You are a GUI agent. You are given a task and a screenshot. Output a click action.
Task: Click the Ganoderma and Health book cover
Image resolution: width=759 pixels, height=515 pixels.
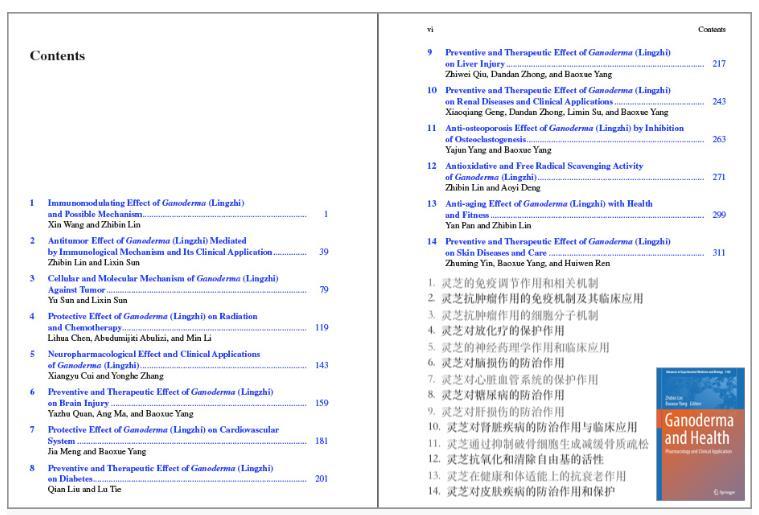tap(700, 434)
